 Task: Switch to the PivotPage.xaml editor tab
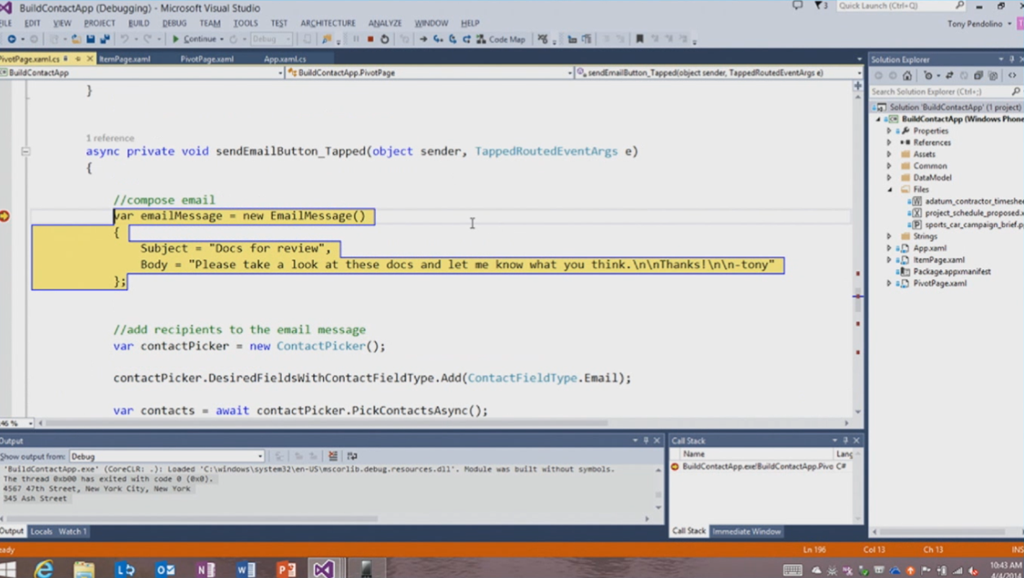pyautogui.click(x=207, y=59)
